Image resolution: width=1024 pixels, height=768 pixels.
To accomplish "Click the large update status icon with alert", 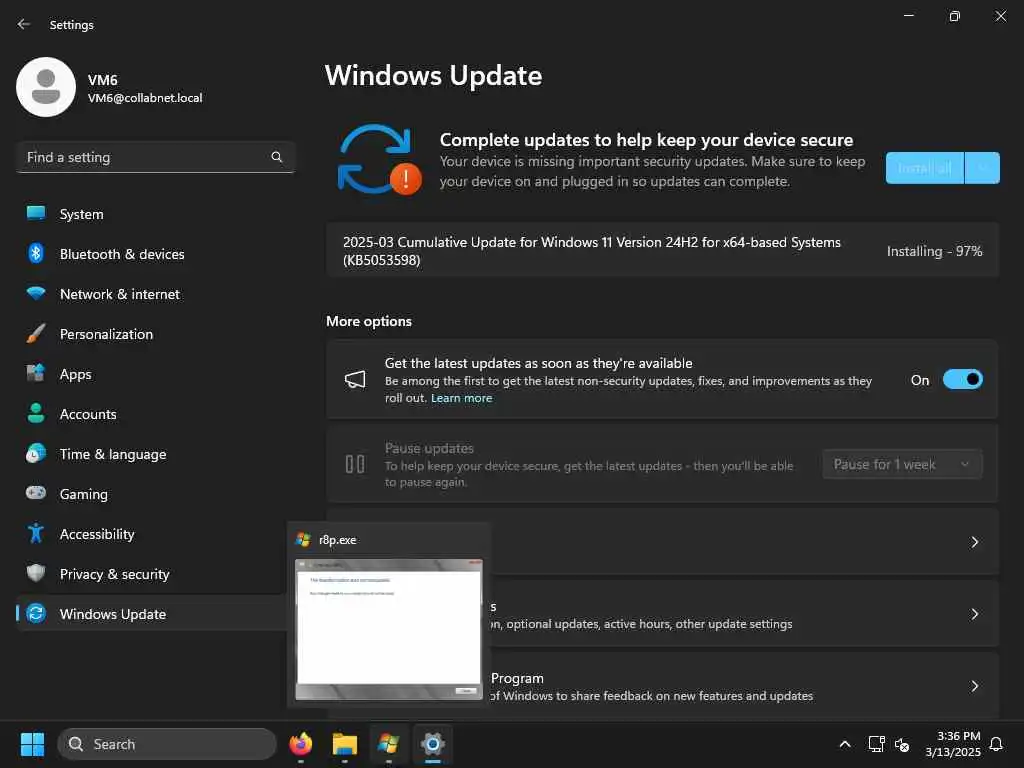I will (379, 160).
